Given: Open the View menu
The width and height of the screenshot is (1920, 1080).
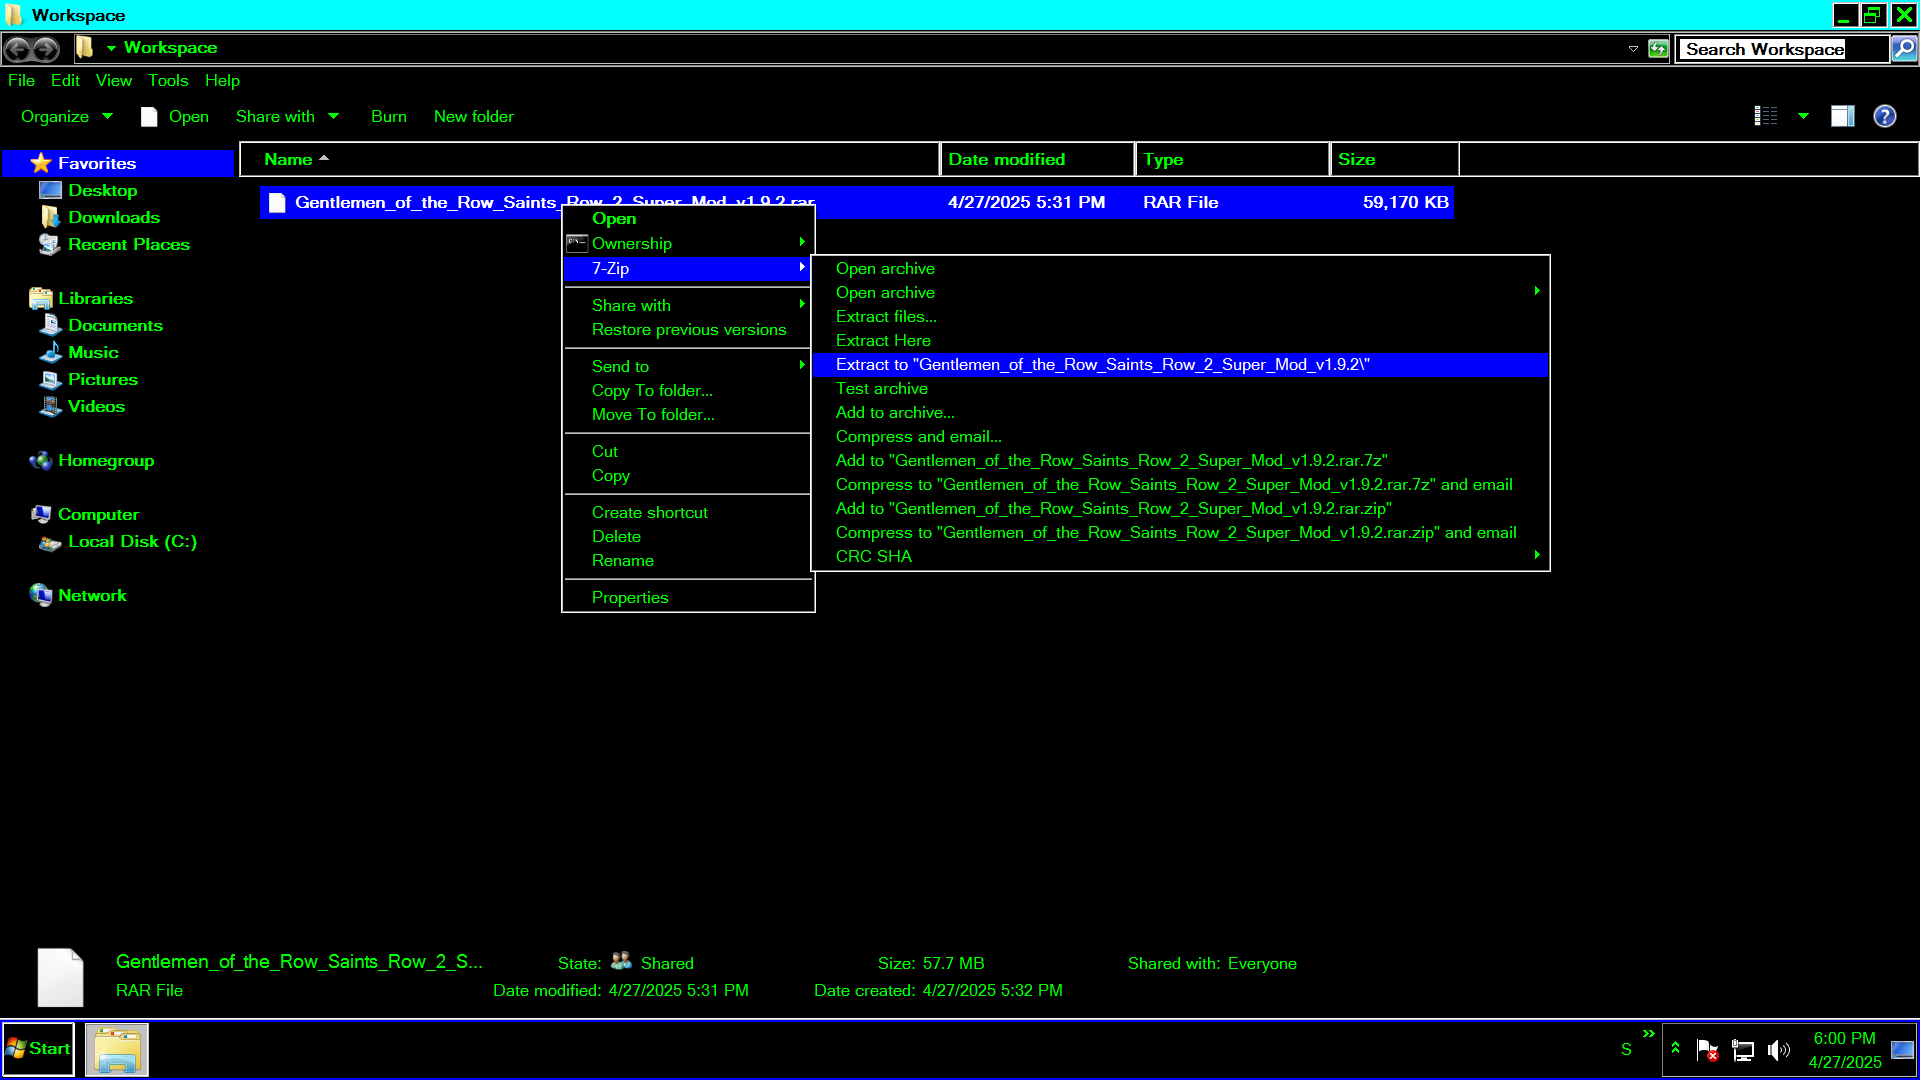Looking at the screenshot, I should pos(113,81).
